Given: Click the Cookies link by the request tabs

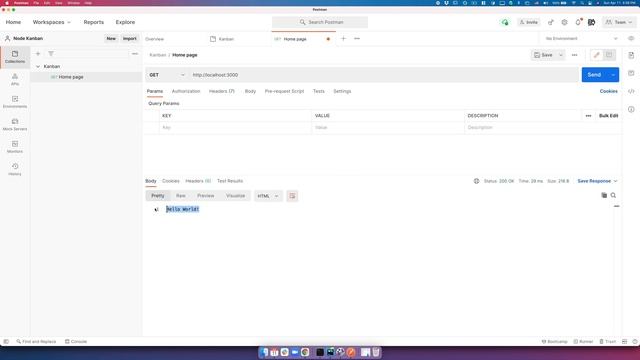Looking at the screenshot, I should 609,91.
